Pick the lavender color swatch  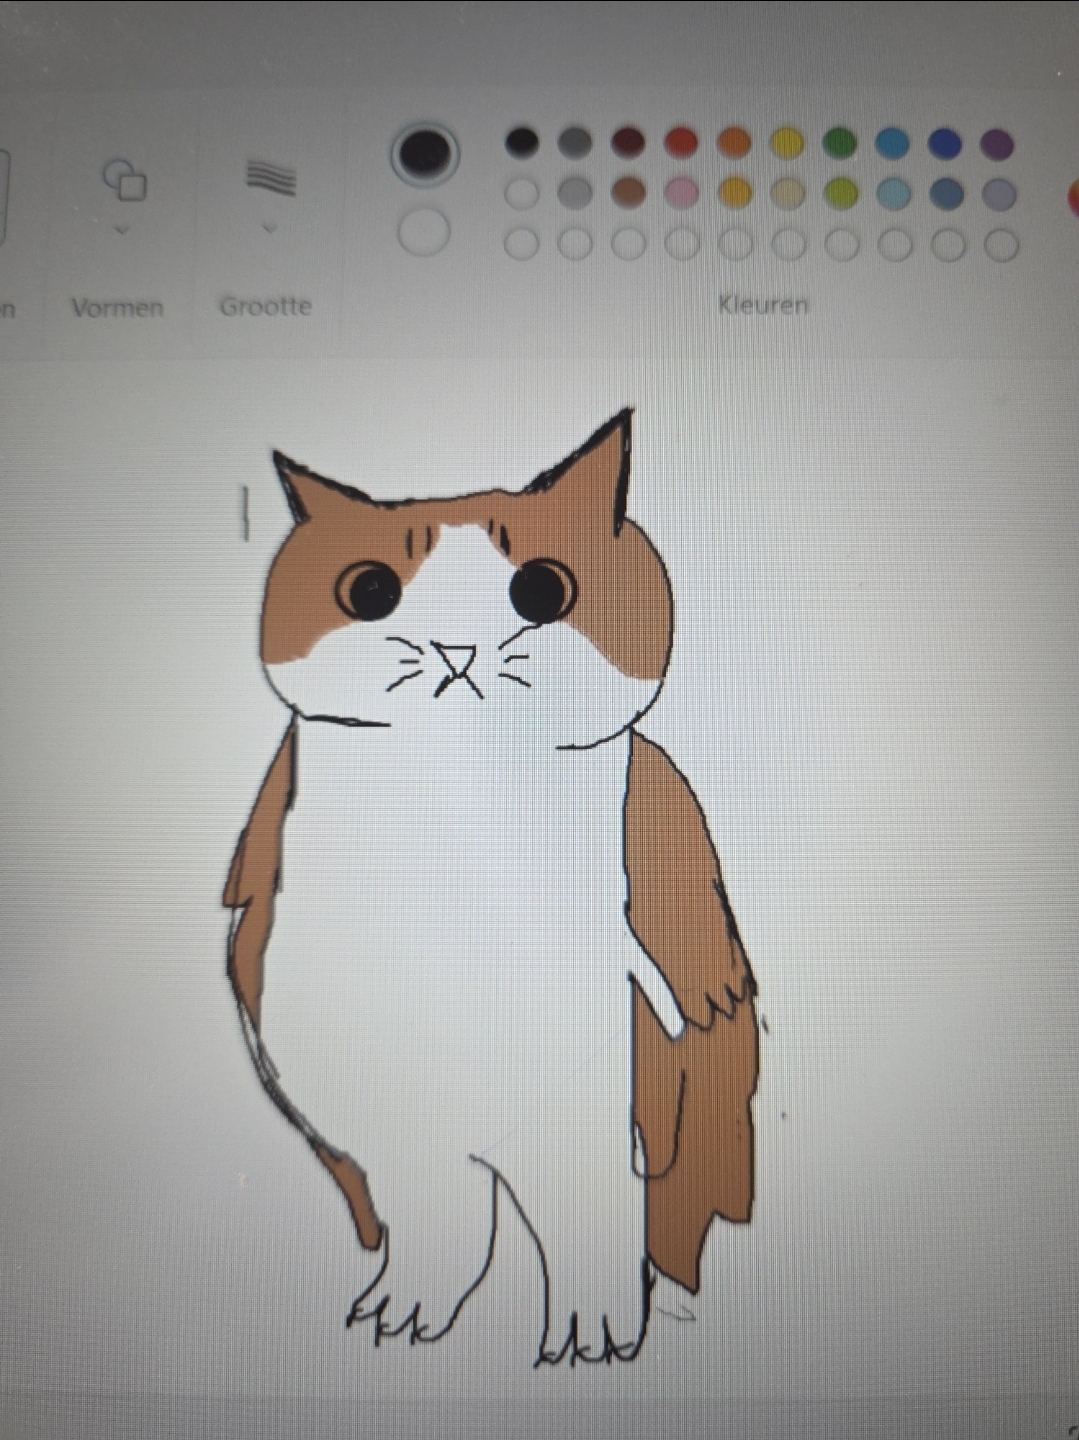[999, 194]
